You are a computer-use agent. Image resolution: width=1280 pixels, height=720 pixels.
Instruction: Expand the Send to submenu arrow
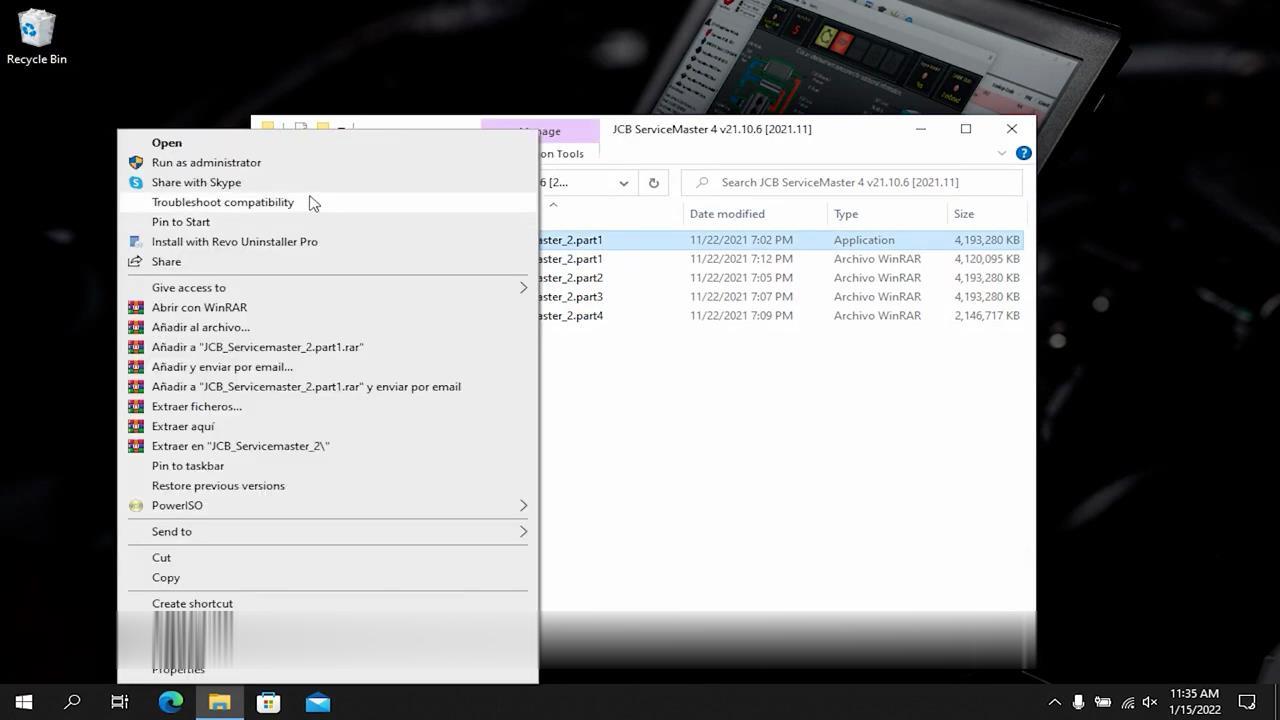523,531
